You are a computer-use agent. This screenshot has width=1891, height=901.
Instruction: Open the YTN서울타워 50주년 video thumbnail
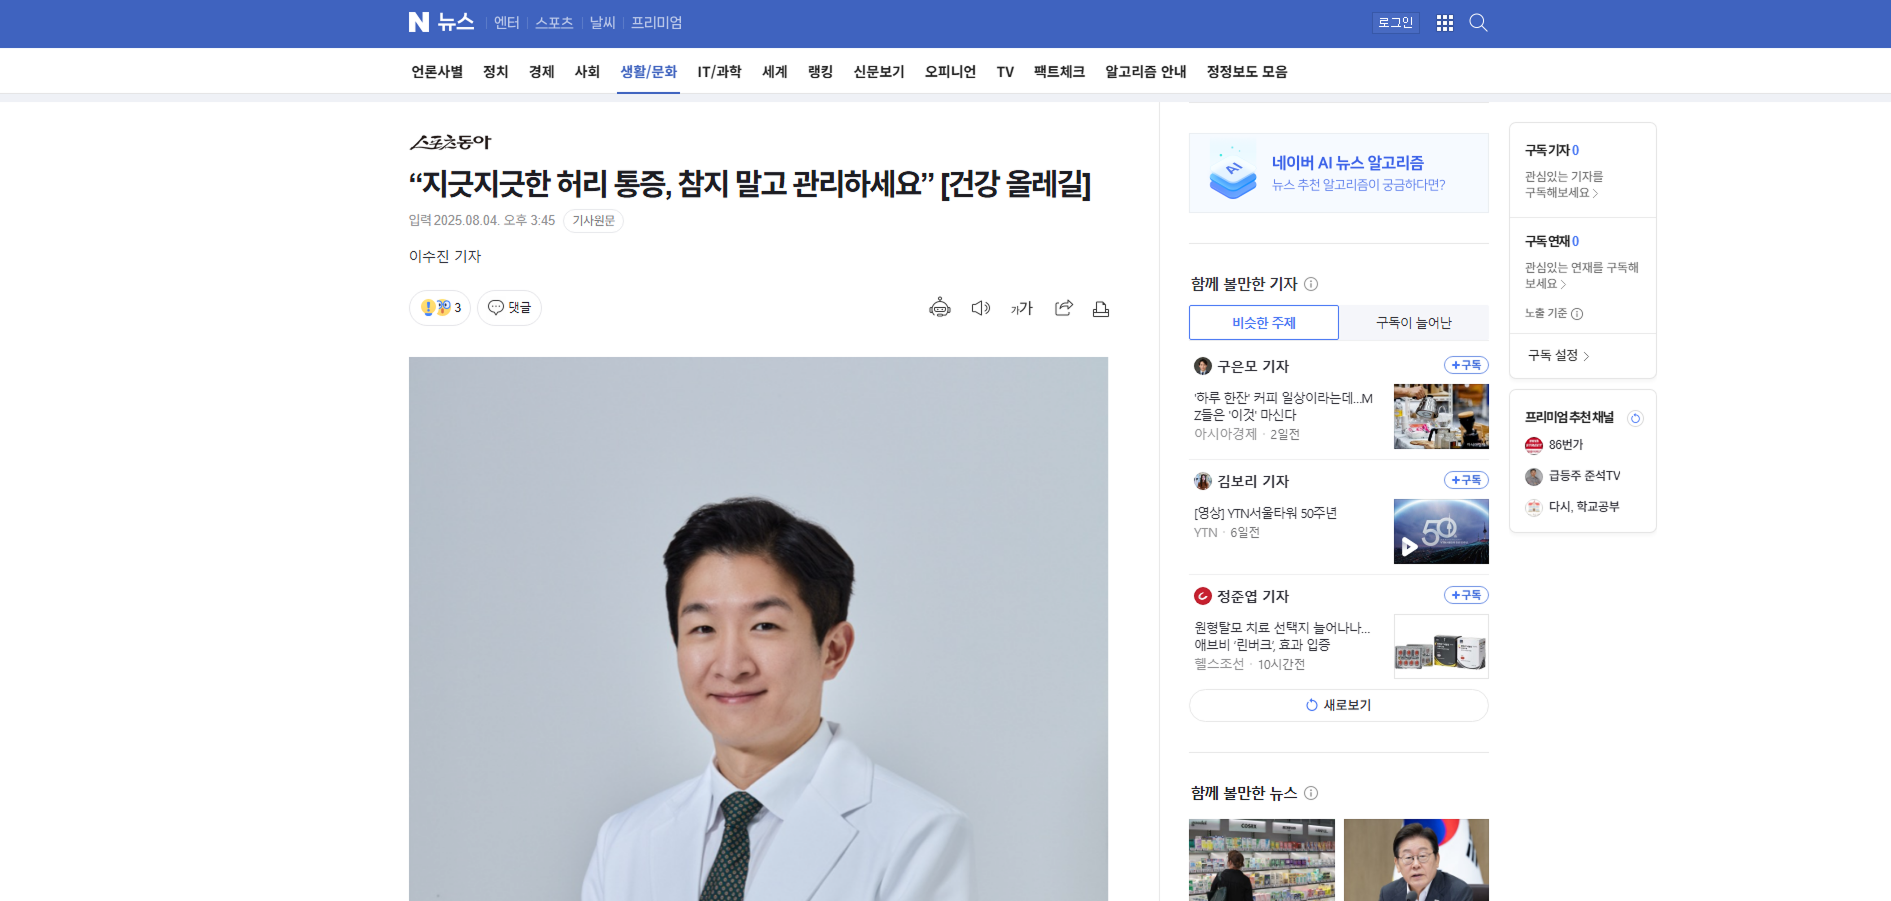pyautogui.click(x=1440, y=531)
